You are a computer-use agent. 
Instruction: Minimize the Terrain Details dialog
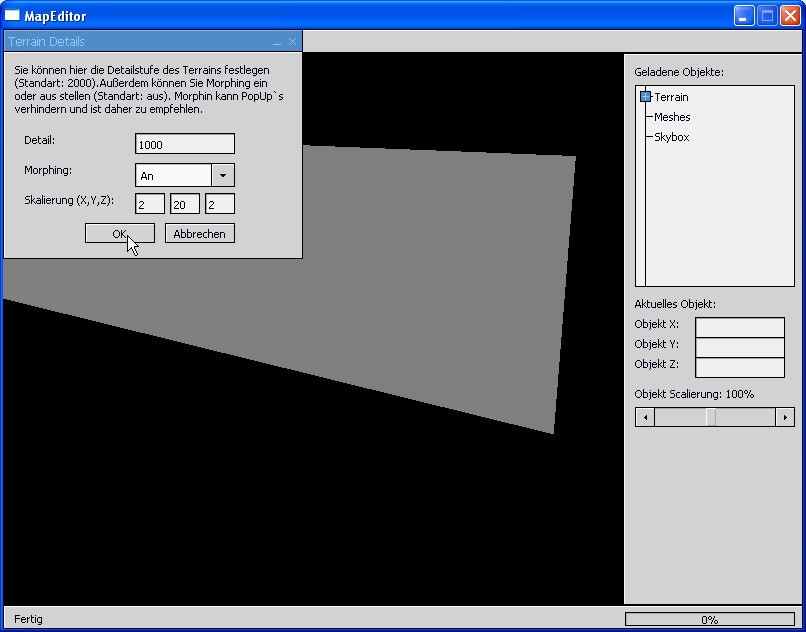click(277, 42)
